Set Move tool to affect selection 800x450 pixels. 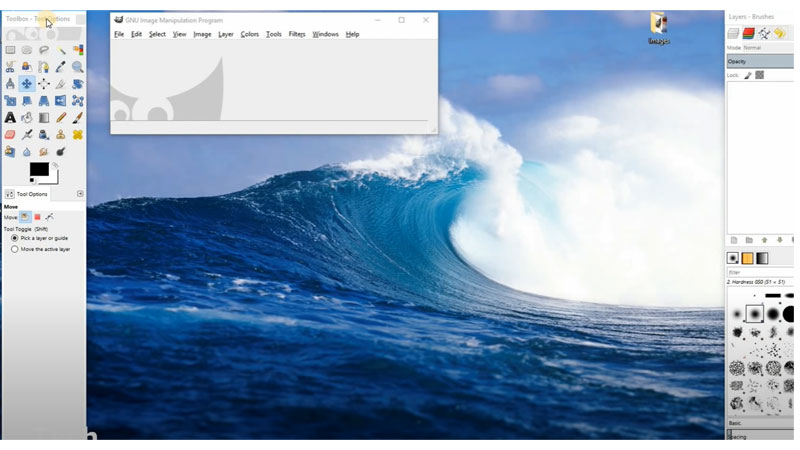pyautogui.click(x=37, y=217)
